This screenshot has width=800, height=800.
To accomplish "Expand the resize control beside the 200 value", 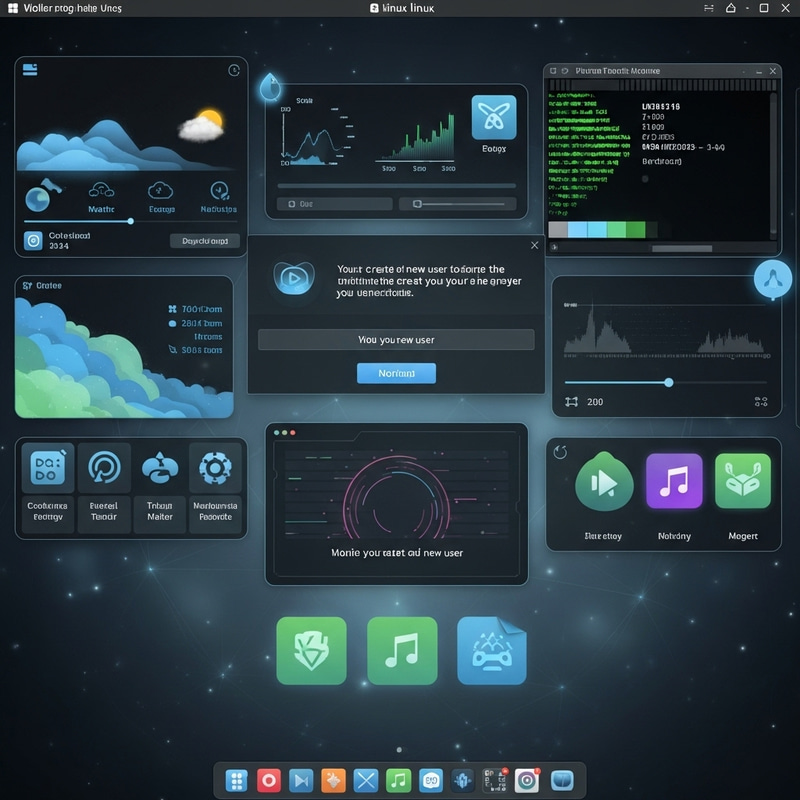I will click(572, 400).
